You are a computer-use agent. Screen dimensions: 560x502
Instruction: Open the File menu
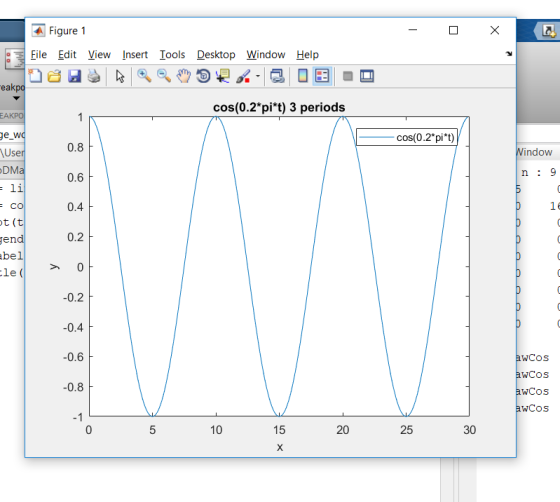coord(39,55)
